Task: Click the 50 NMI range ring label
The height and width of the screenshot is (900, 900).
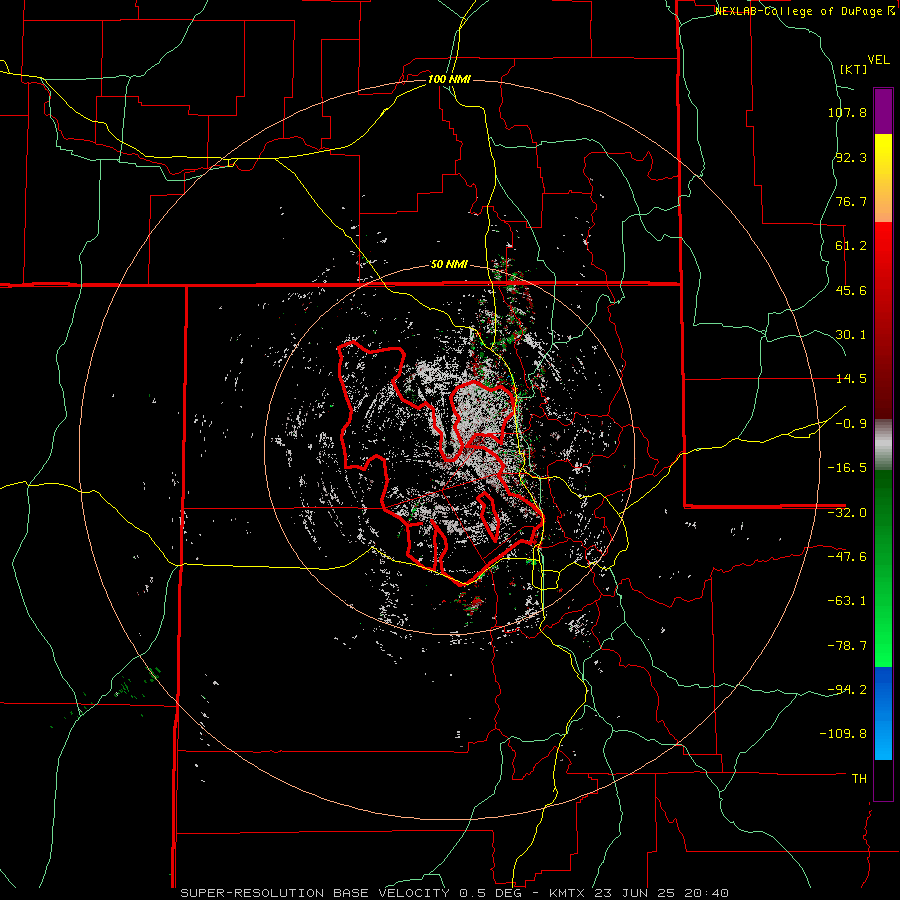Action: [x=449, y=265]
